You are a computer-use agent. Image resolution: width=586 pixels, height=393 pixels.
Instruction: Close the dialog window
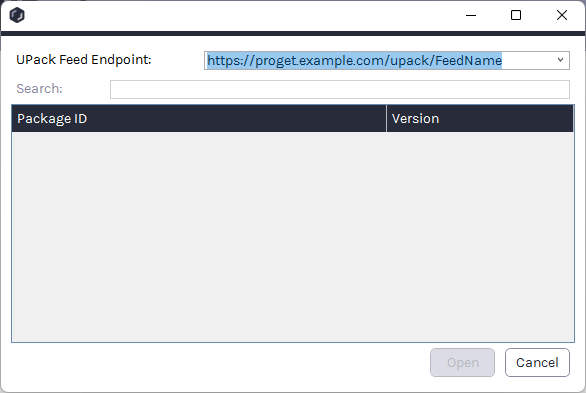coord(562,15)
